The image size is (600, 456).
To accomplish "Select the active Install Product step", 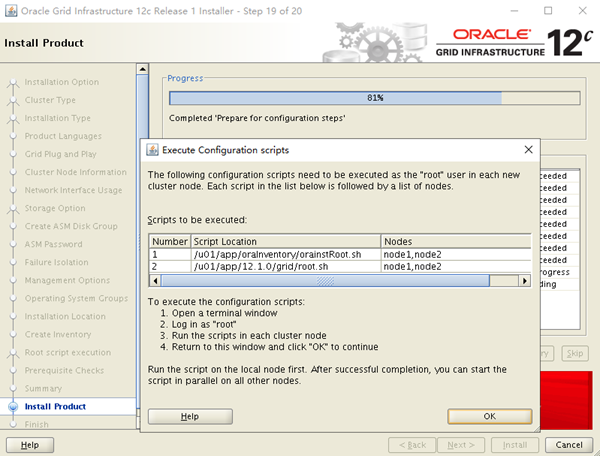I will 55,406.
